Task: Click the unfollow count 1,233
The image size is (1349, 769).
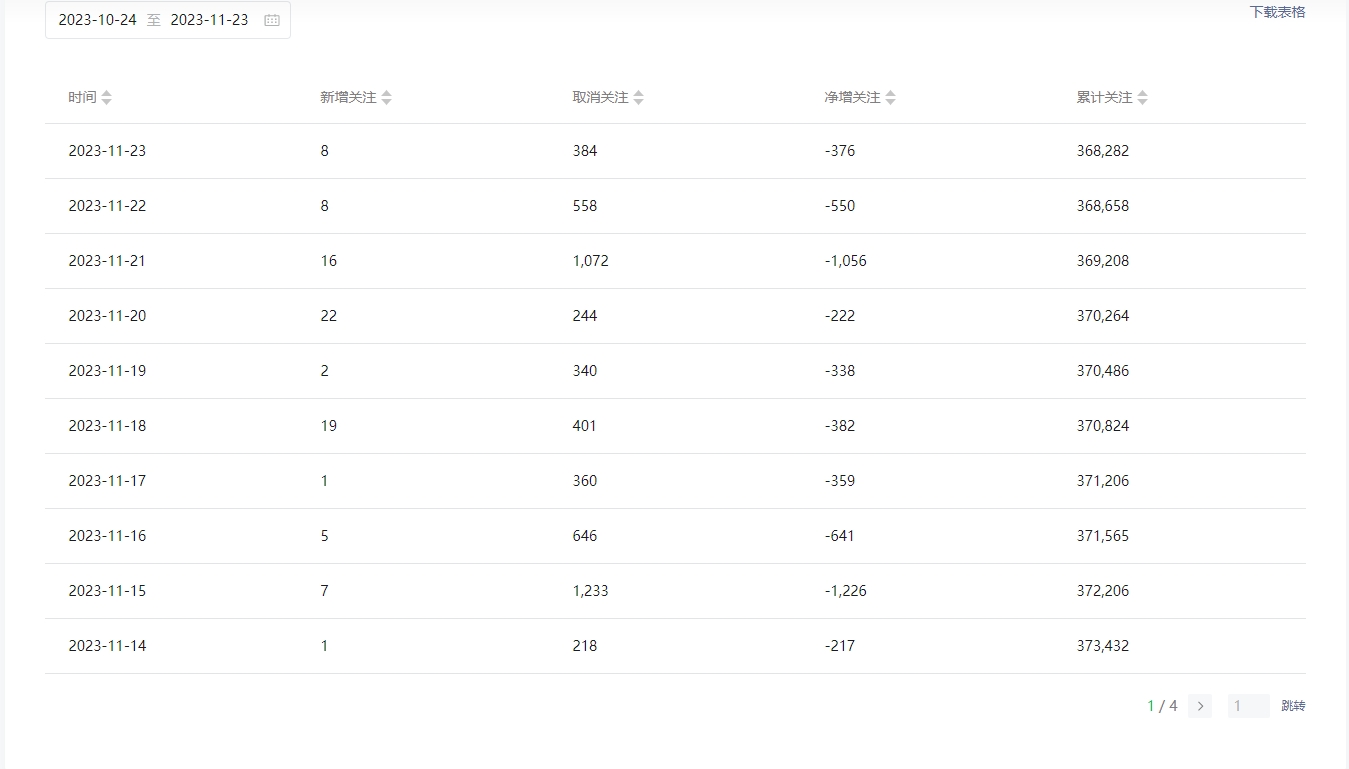Action: [x=591, y=591]
